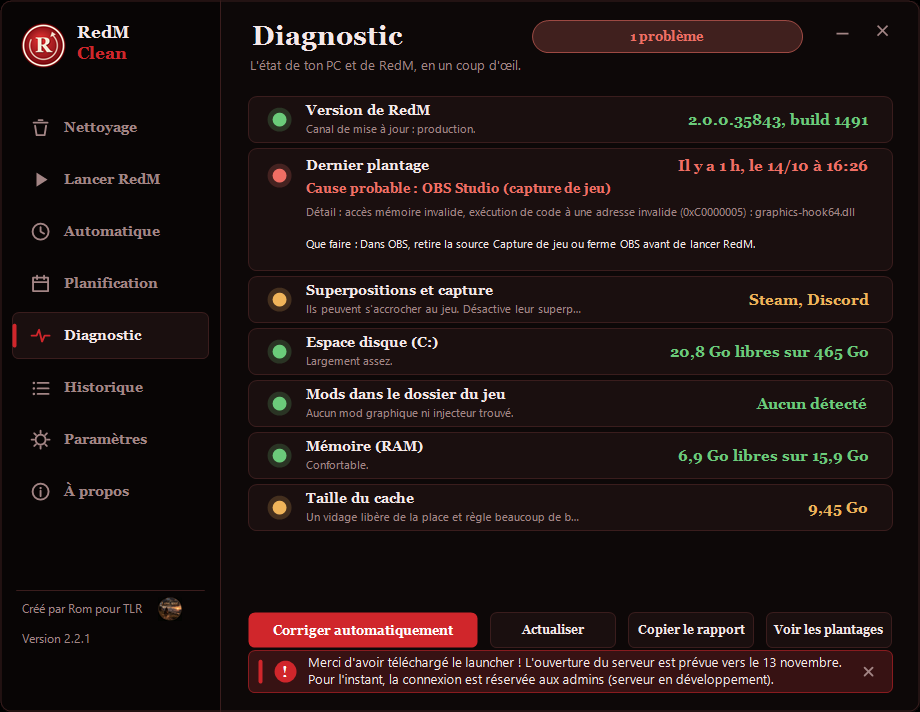This screenshot has width=920, height=712.
Task: Expand the Taille du cache row
Action: (570, 508)
